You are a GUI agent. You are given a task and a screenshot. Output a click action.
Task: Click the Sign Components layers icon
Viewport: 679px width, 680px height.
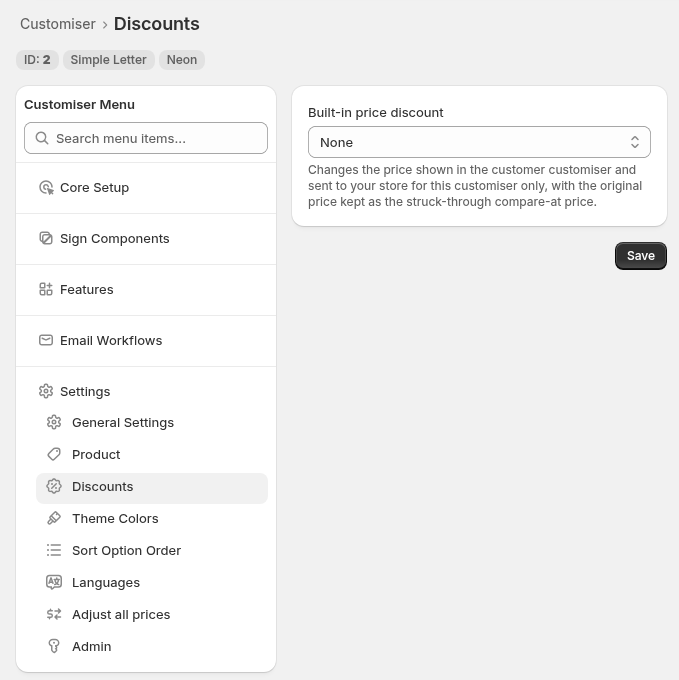46,239
